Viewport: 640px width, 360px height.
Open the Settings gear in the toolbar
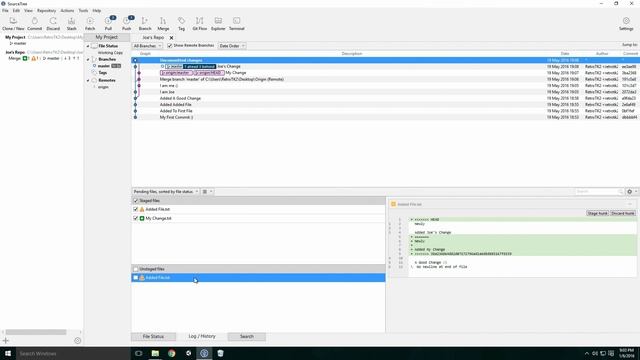click(x=626, y=24)
